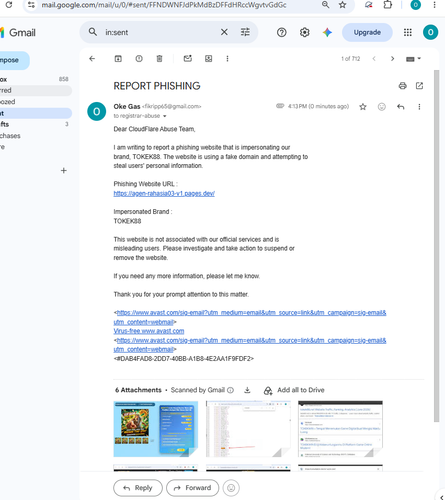Open attachment info icon beside Scanned by Gmail
Viewport: 445px width, 500px height.
[230, 390]
